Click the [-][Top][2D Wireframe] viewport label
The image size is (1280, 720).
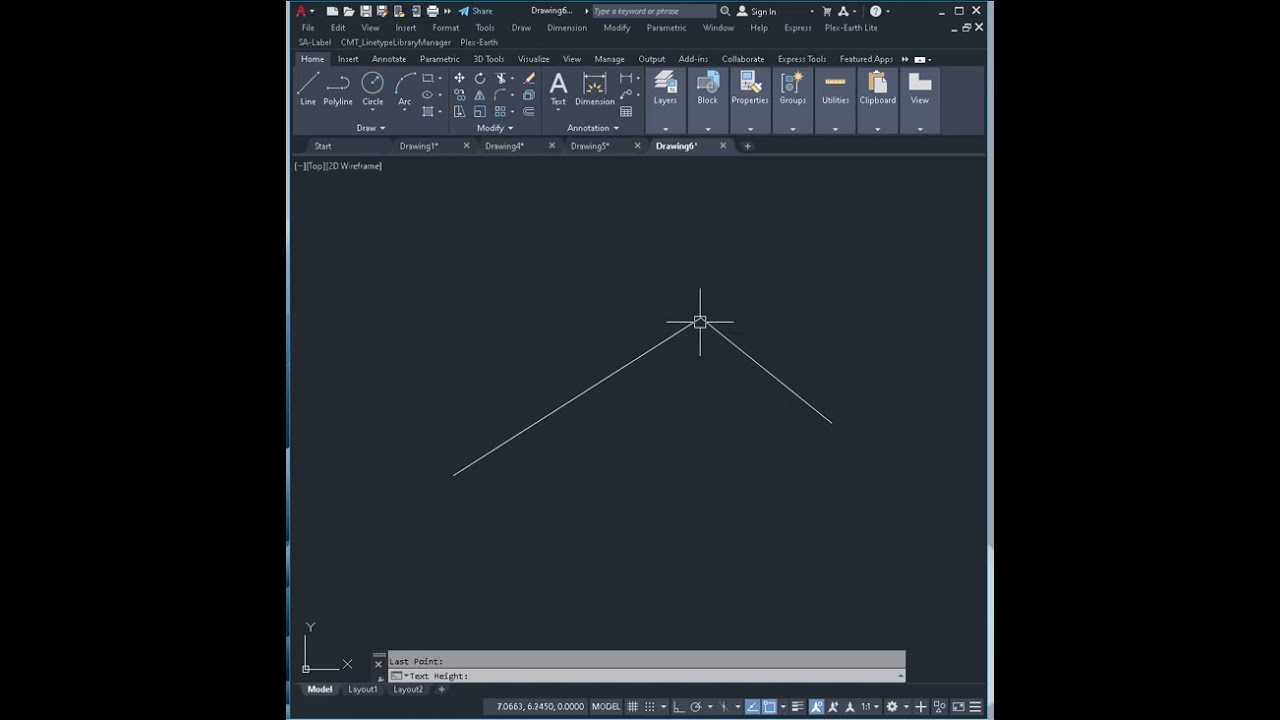(338, 166)
